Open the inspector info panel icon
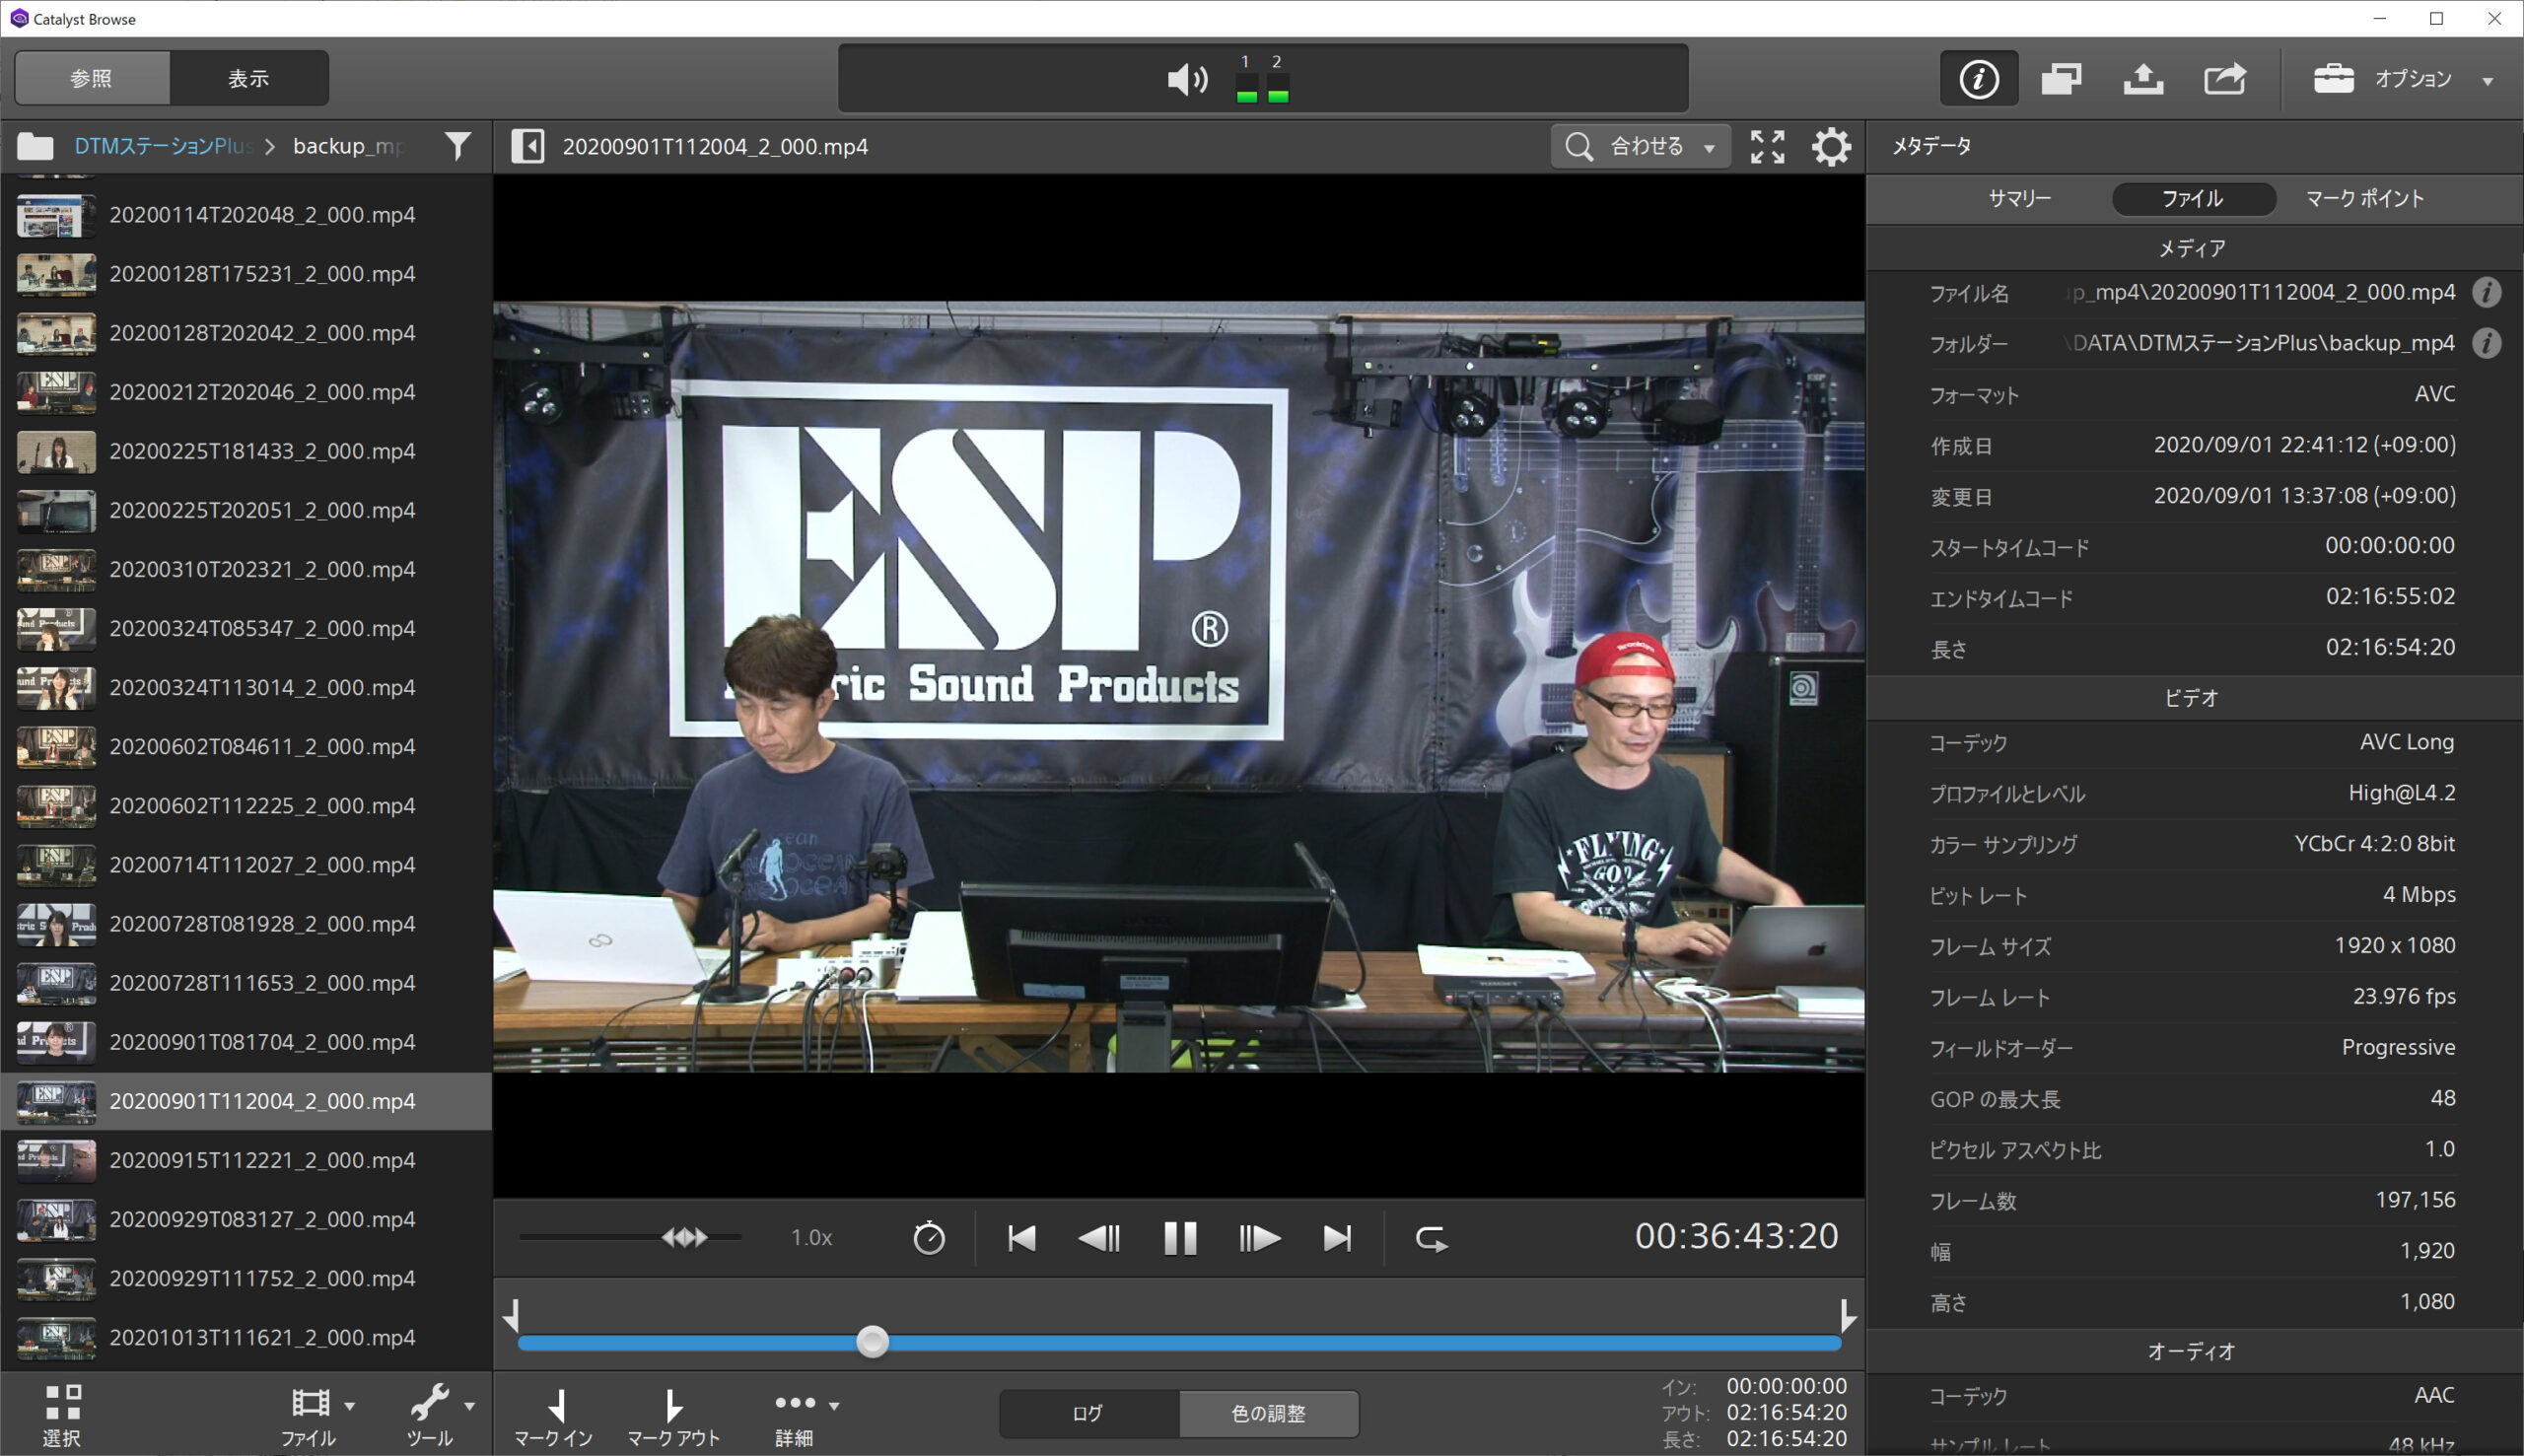This screenshot has width=2524, height=1456. click(1979, 78)
